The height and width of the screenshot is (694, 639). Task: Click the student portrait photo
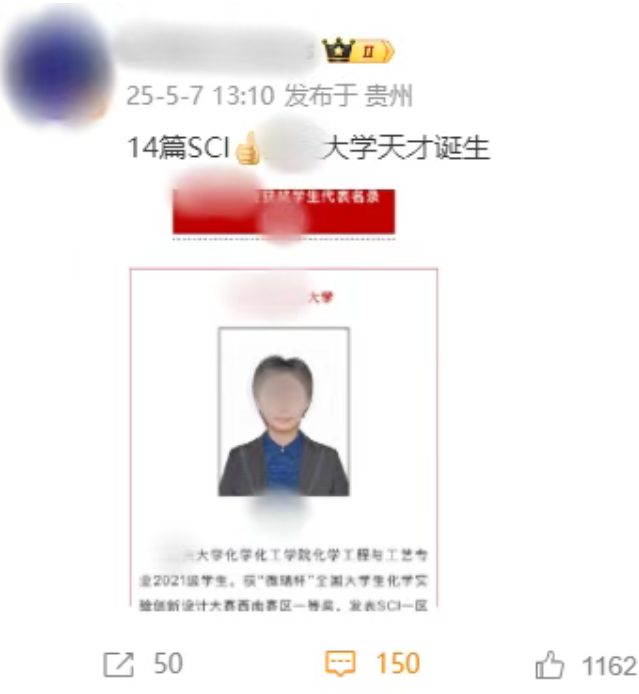point(284,412)
